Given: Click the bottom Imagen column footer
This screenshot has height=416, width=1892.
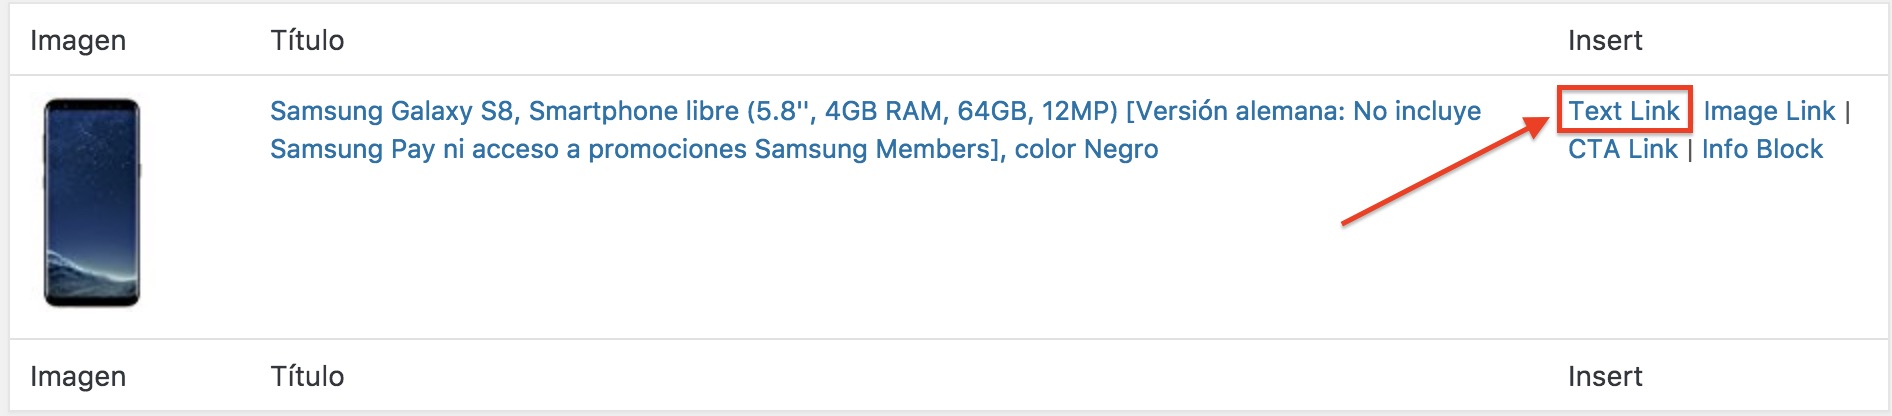Looking at the screenshot, I should [x=78, y=376].
